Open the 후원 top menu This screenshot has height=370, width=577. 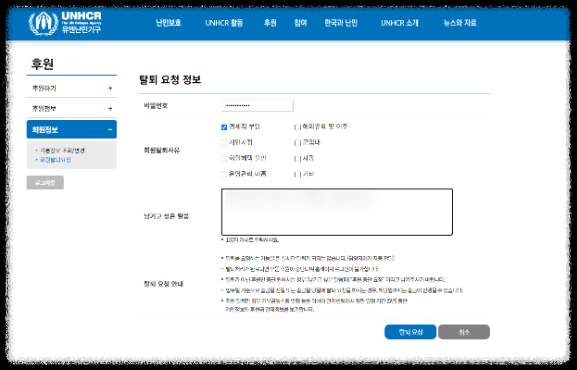pos(270,23)
